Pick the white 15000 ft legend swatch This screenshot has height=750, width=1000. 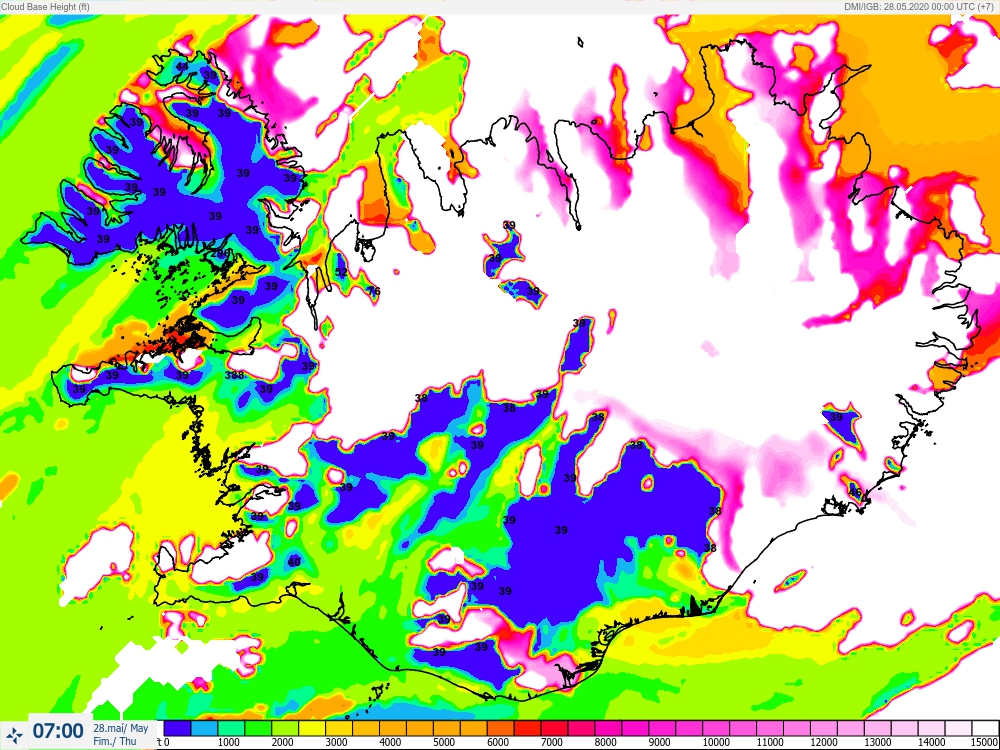click(985, 728)
